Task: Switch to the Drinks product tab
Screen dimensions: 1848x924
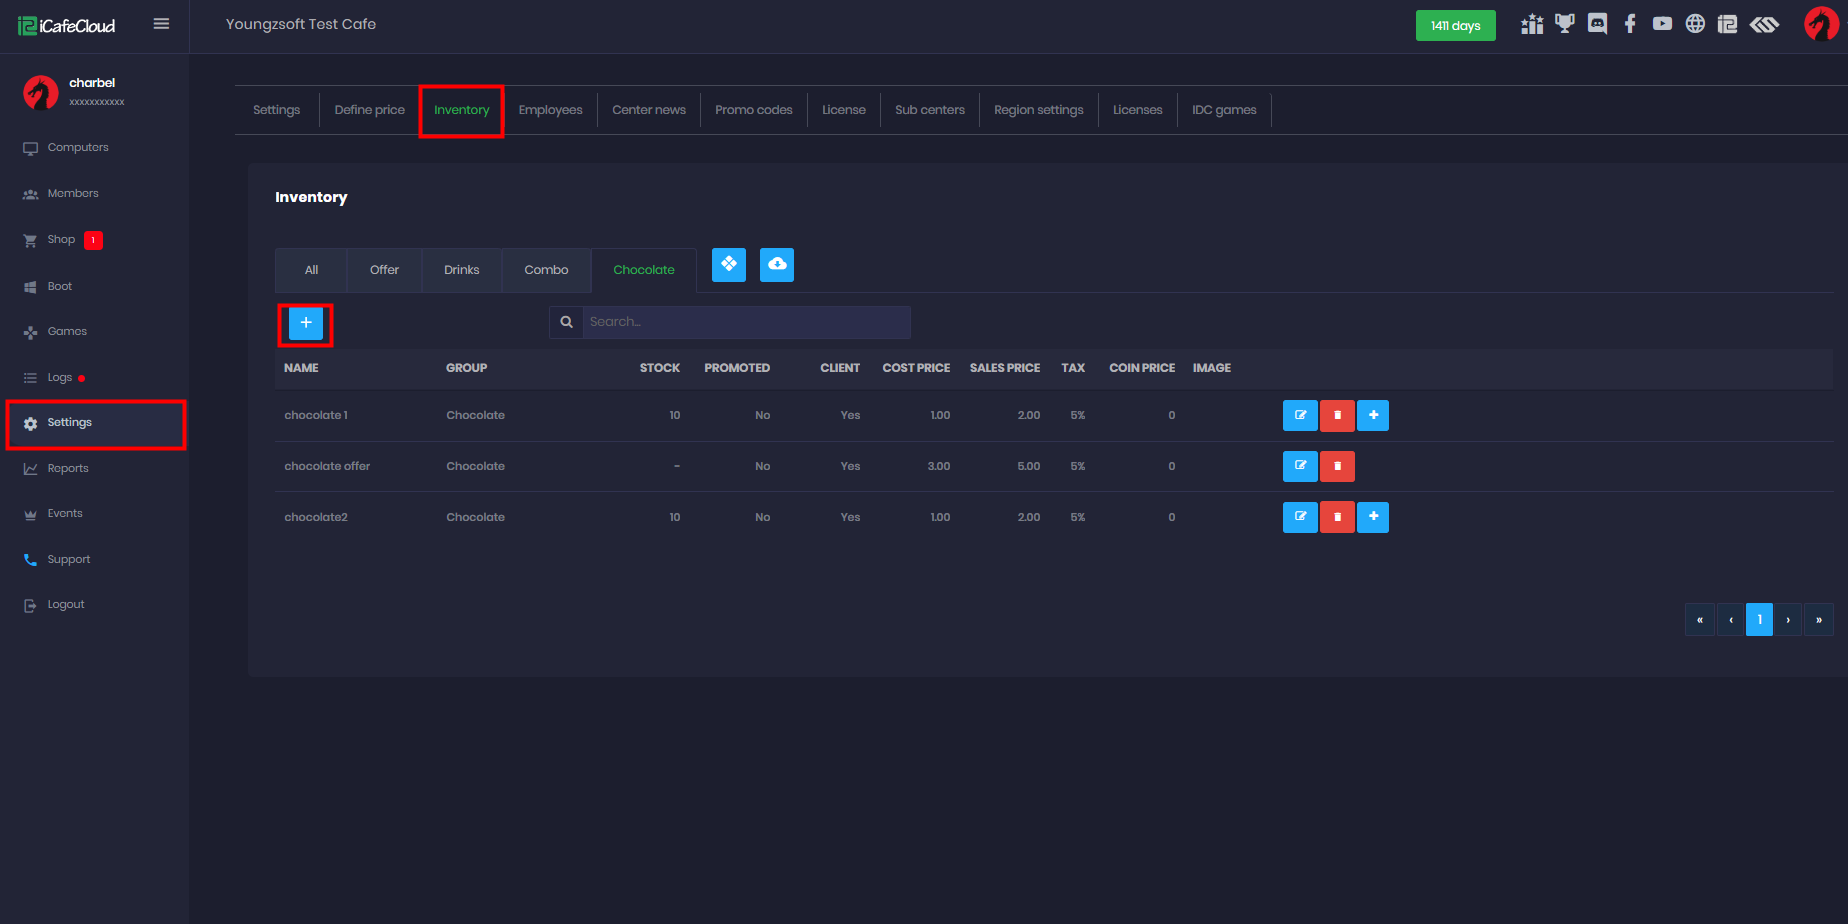Action: click(461, 270)
